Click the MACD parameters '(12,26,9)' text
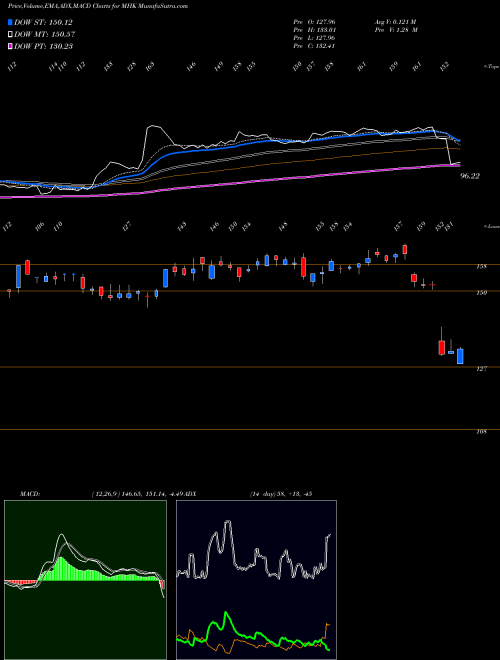Image resolution: width=500 pixels, height=660 pixels. (x=105, y=494)
